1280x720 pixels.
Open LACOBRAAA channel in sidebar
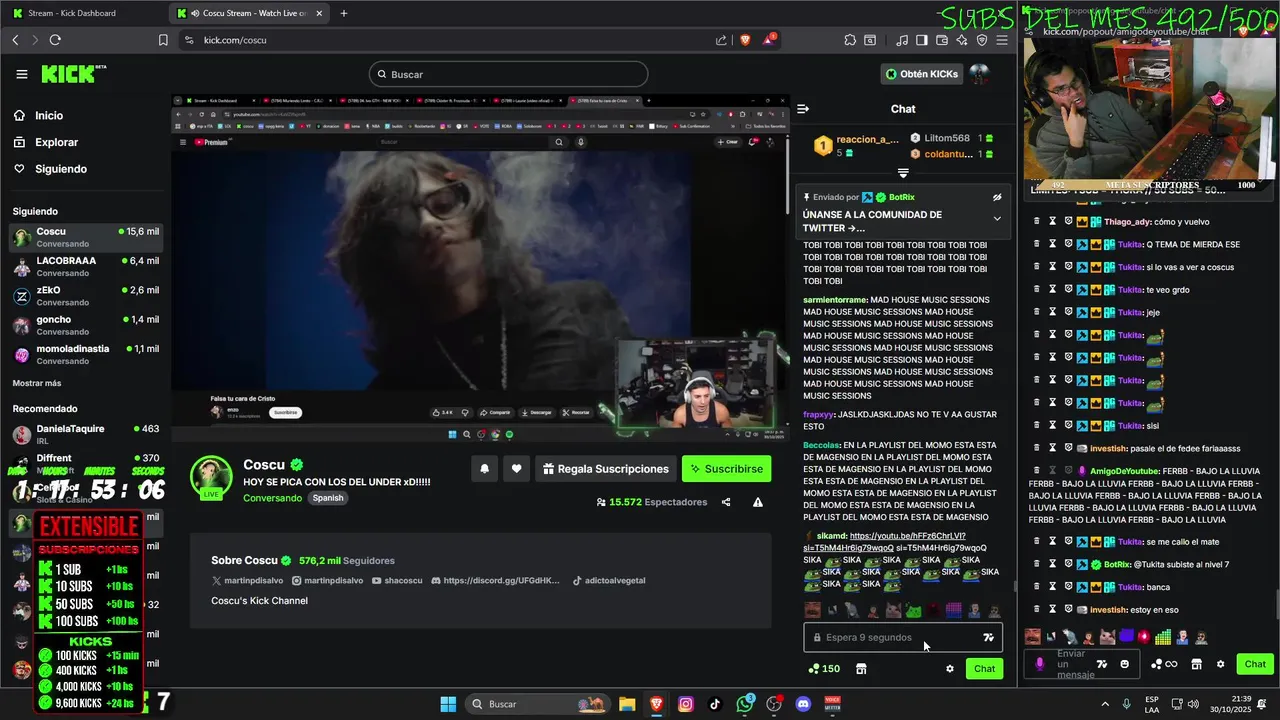pyautogui.click(x=85, y=267)
